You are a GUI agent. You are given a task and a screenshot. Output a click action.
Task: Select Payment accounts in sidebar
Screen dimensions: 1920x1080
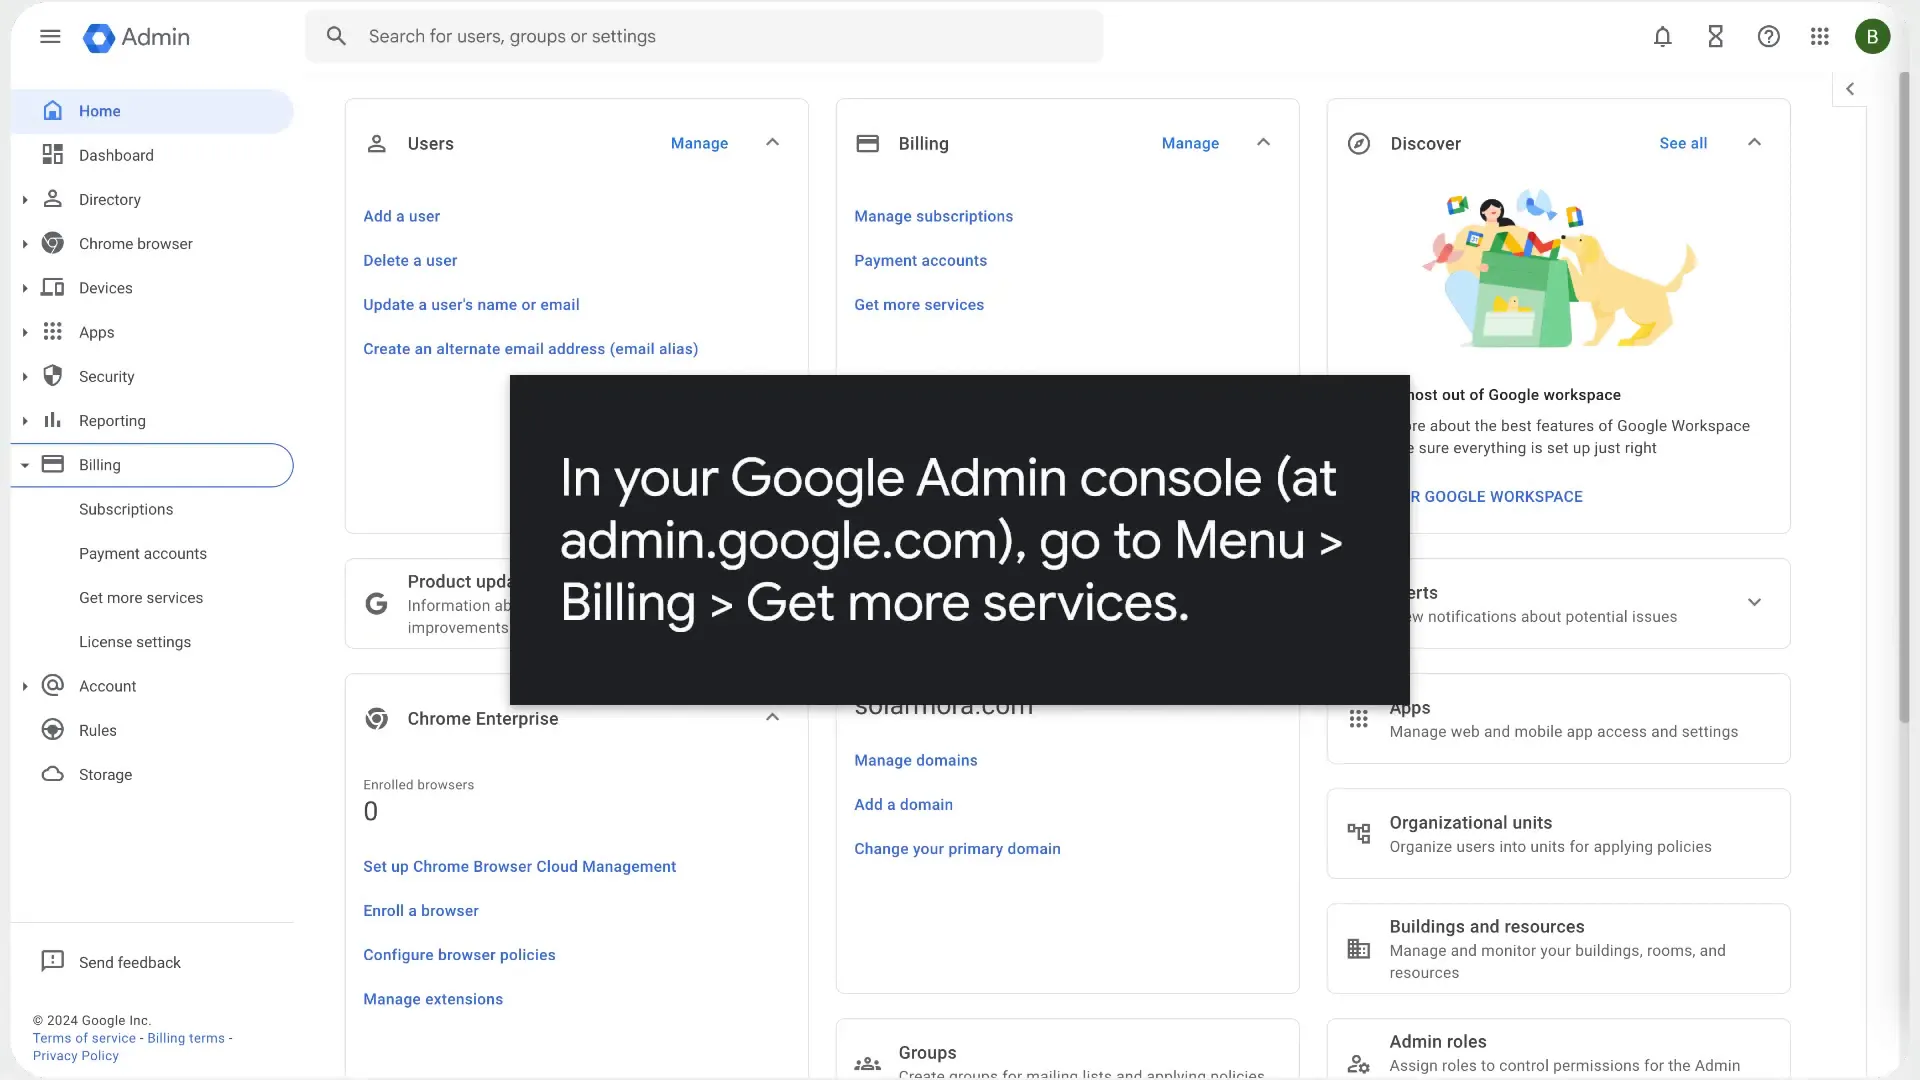point(143,553)
